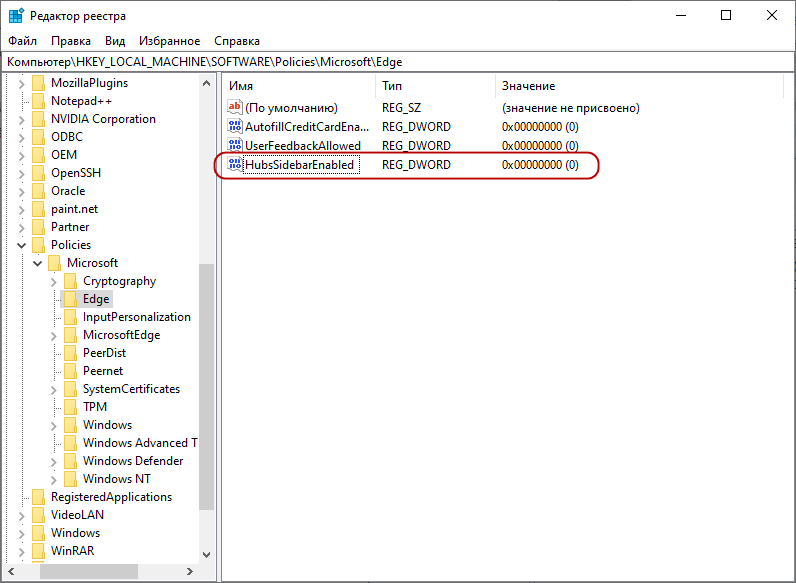
Task: Sort by the Значение column header
Action: (x=640, y=86)
